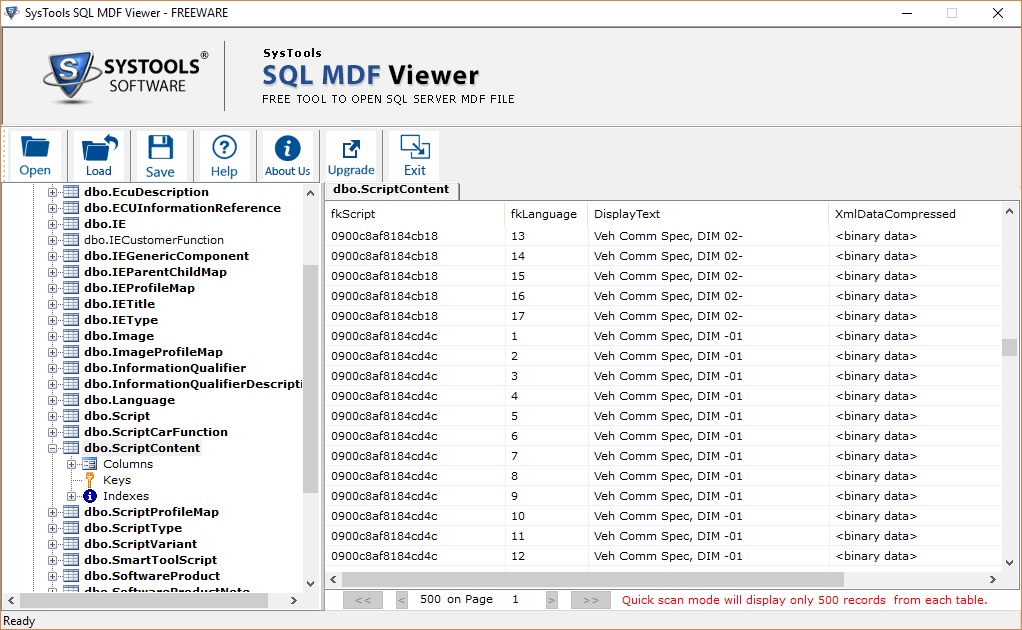Viewport: 1022px width, 630px height.
Task: Expand the dbo.IEGenericComponent table node
Action: coord(52,256)
